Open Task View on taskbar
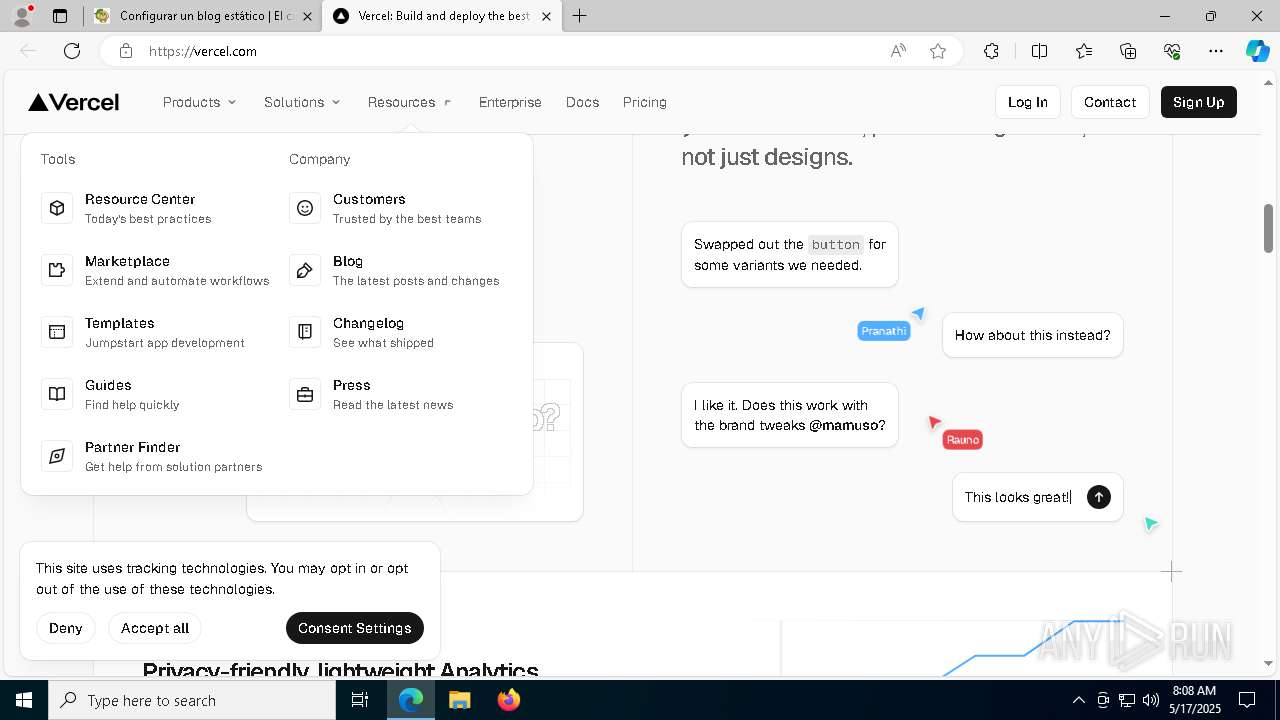 pos(360,700)
